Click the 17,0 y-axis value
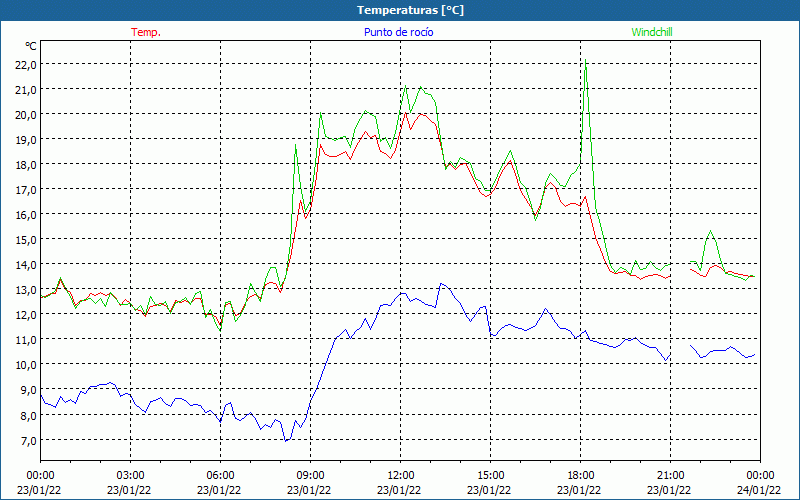This screenshot has width=800, height=500. click(x=27, y=189)
